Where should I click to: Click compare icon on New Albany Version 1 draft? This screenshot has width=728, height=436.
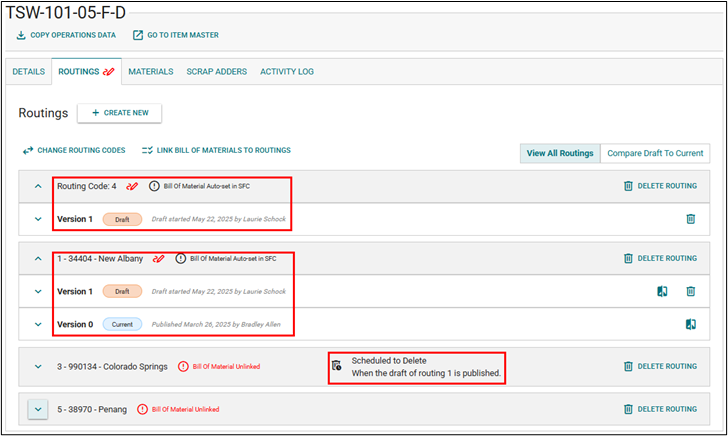[x=662, y=291]
